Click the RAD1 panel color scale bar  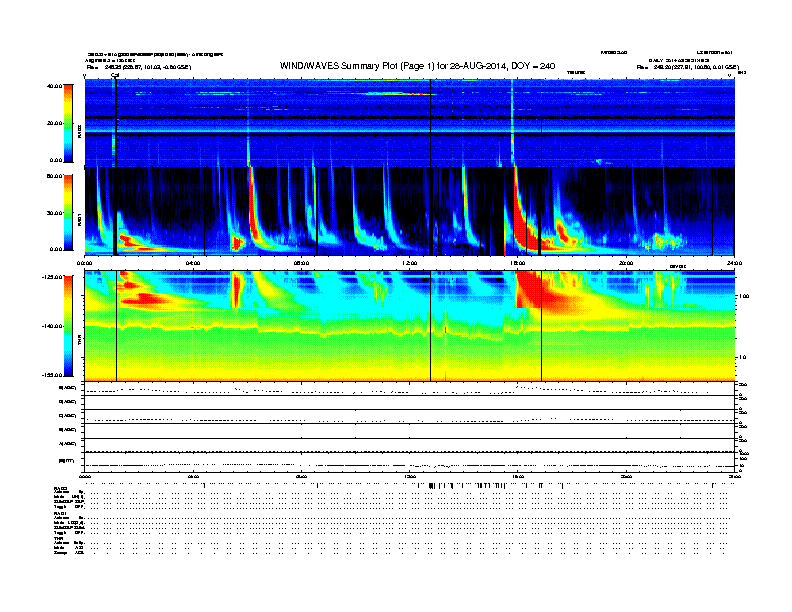68,212
